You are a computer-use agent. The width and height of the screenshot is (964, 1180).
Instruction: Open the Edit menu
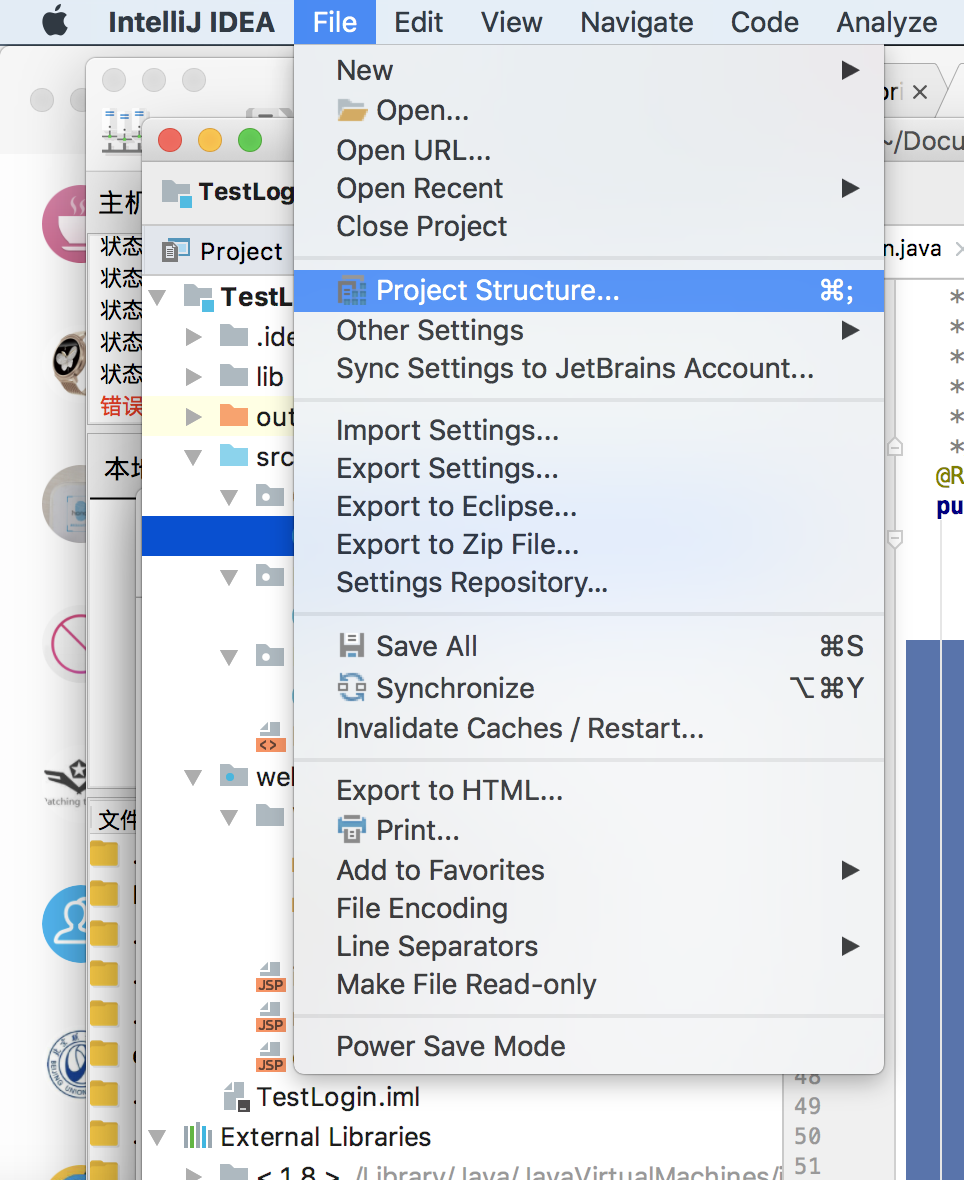pos(418,23)
